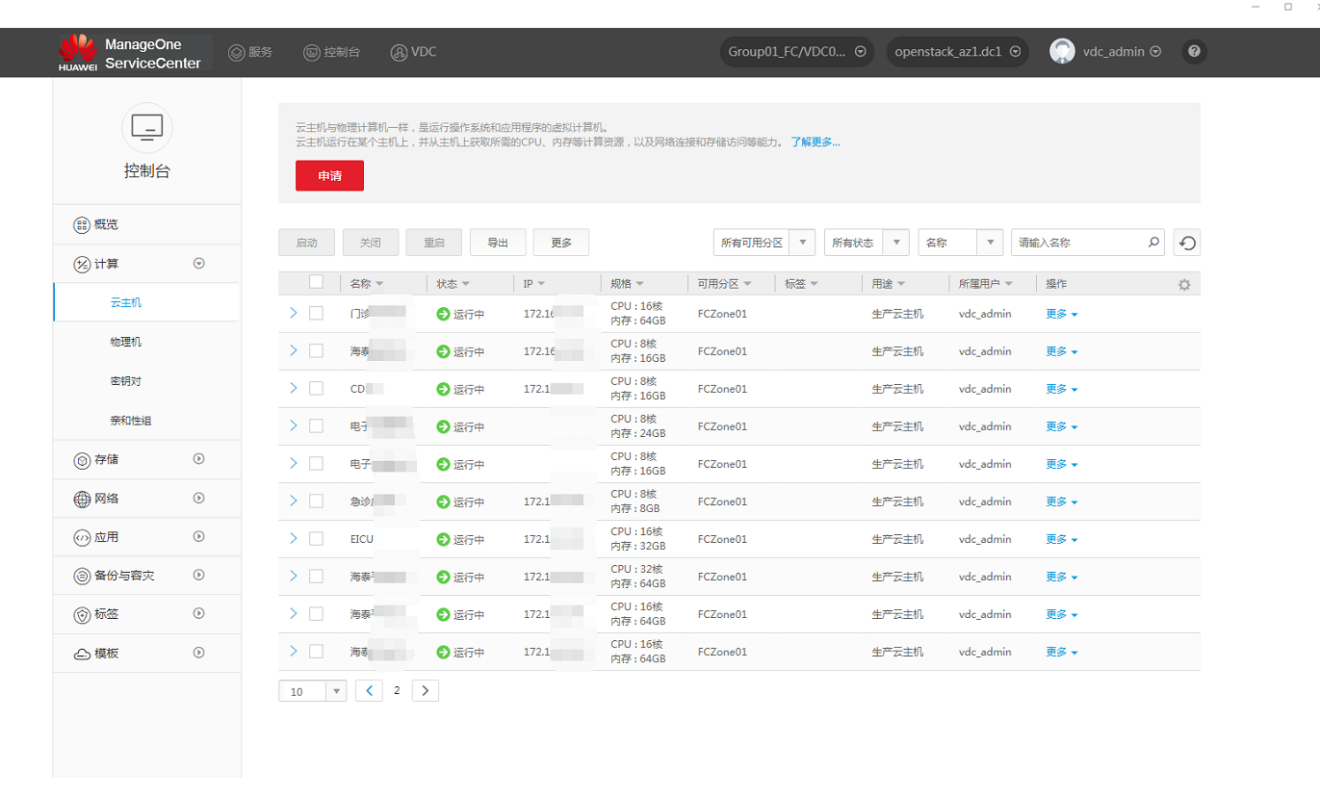Open the Group01_FC/VDC selector
Image resolution: width=1320 pixels, height=797 pixels.
click(797, 52)
